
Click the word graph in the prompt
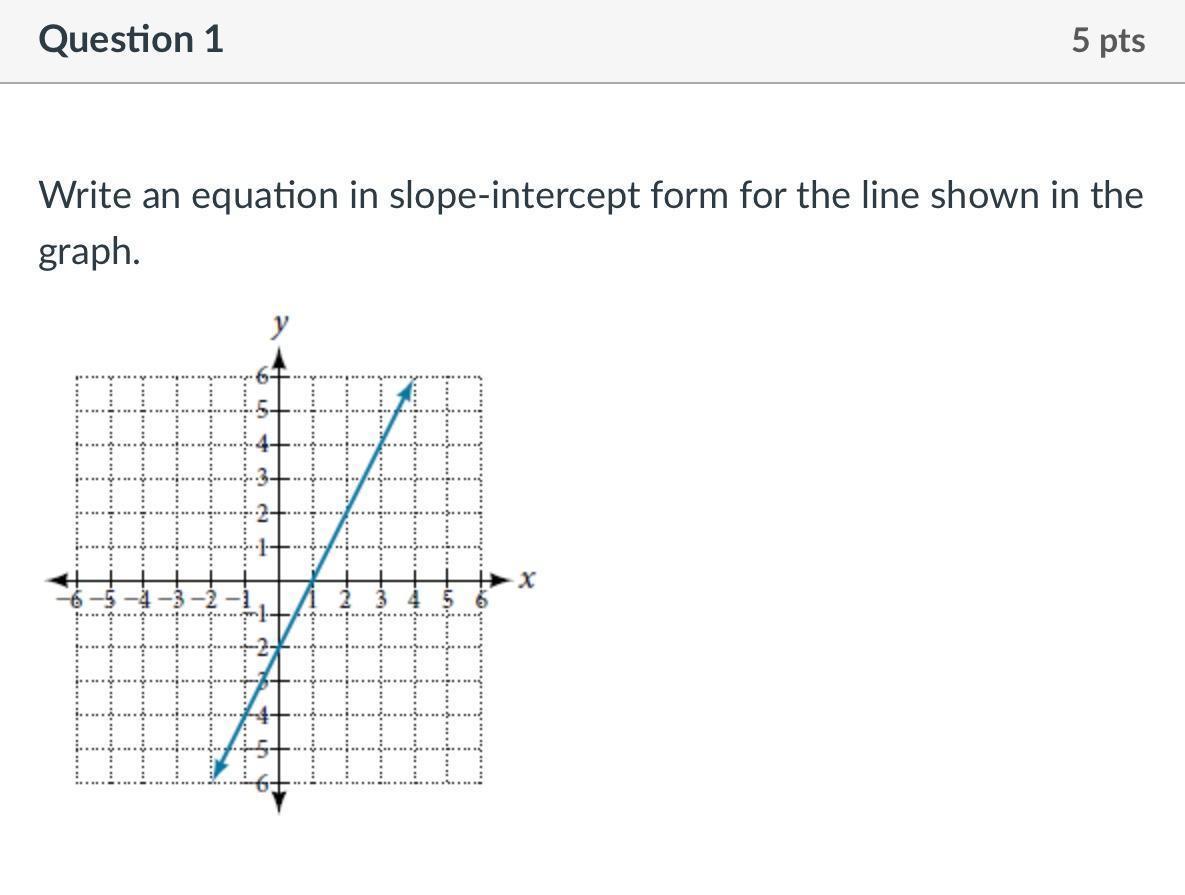88,253
